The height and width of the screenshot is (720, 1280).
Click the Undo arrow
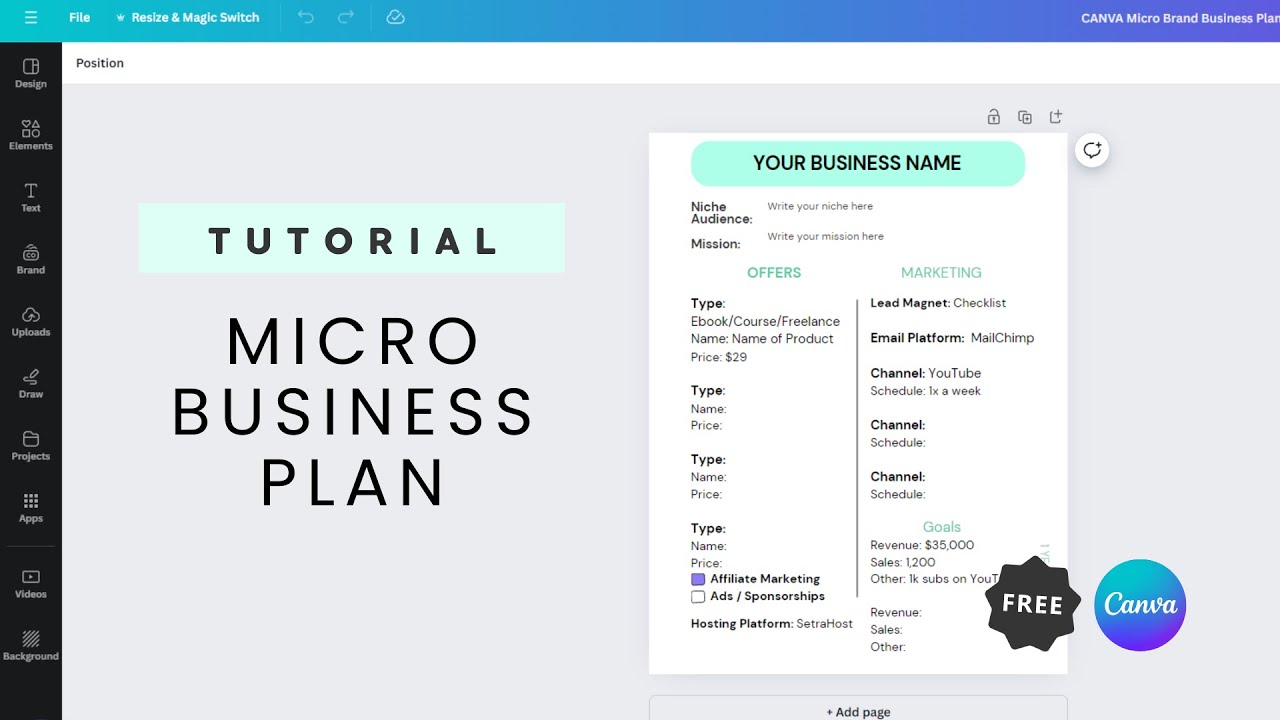(306, 18)
